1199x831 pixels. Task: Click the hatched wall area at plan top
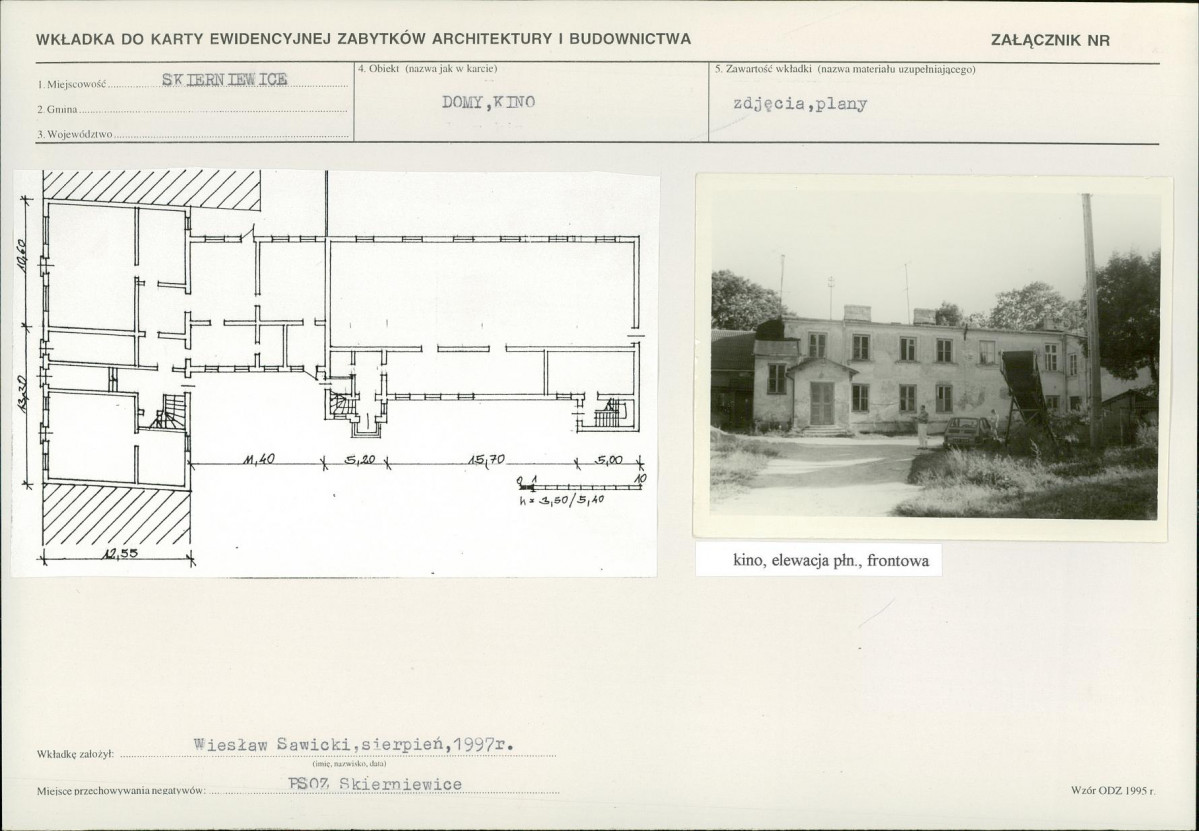(x=151, y=189)
